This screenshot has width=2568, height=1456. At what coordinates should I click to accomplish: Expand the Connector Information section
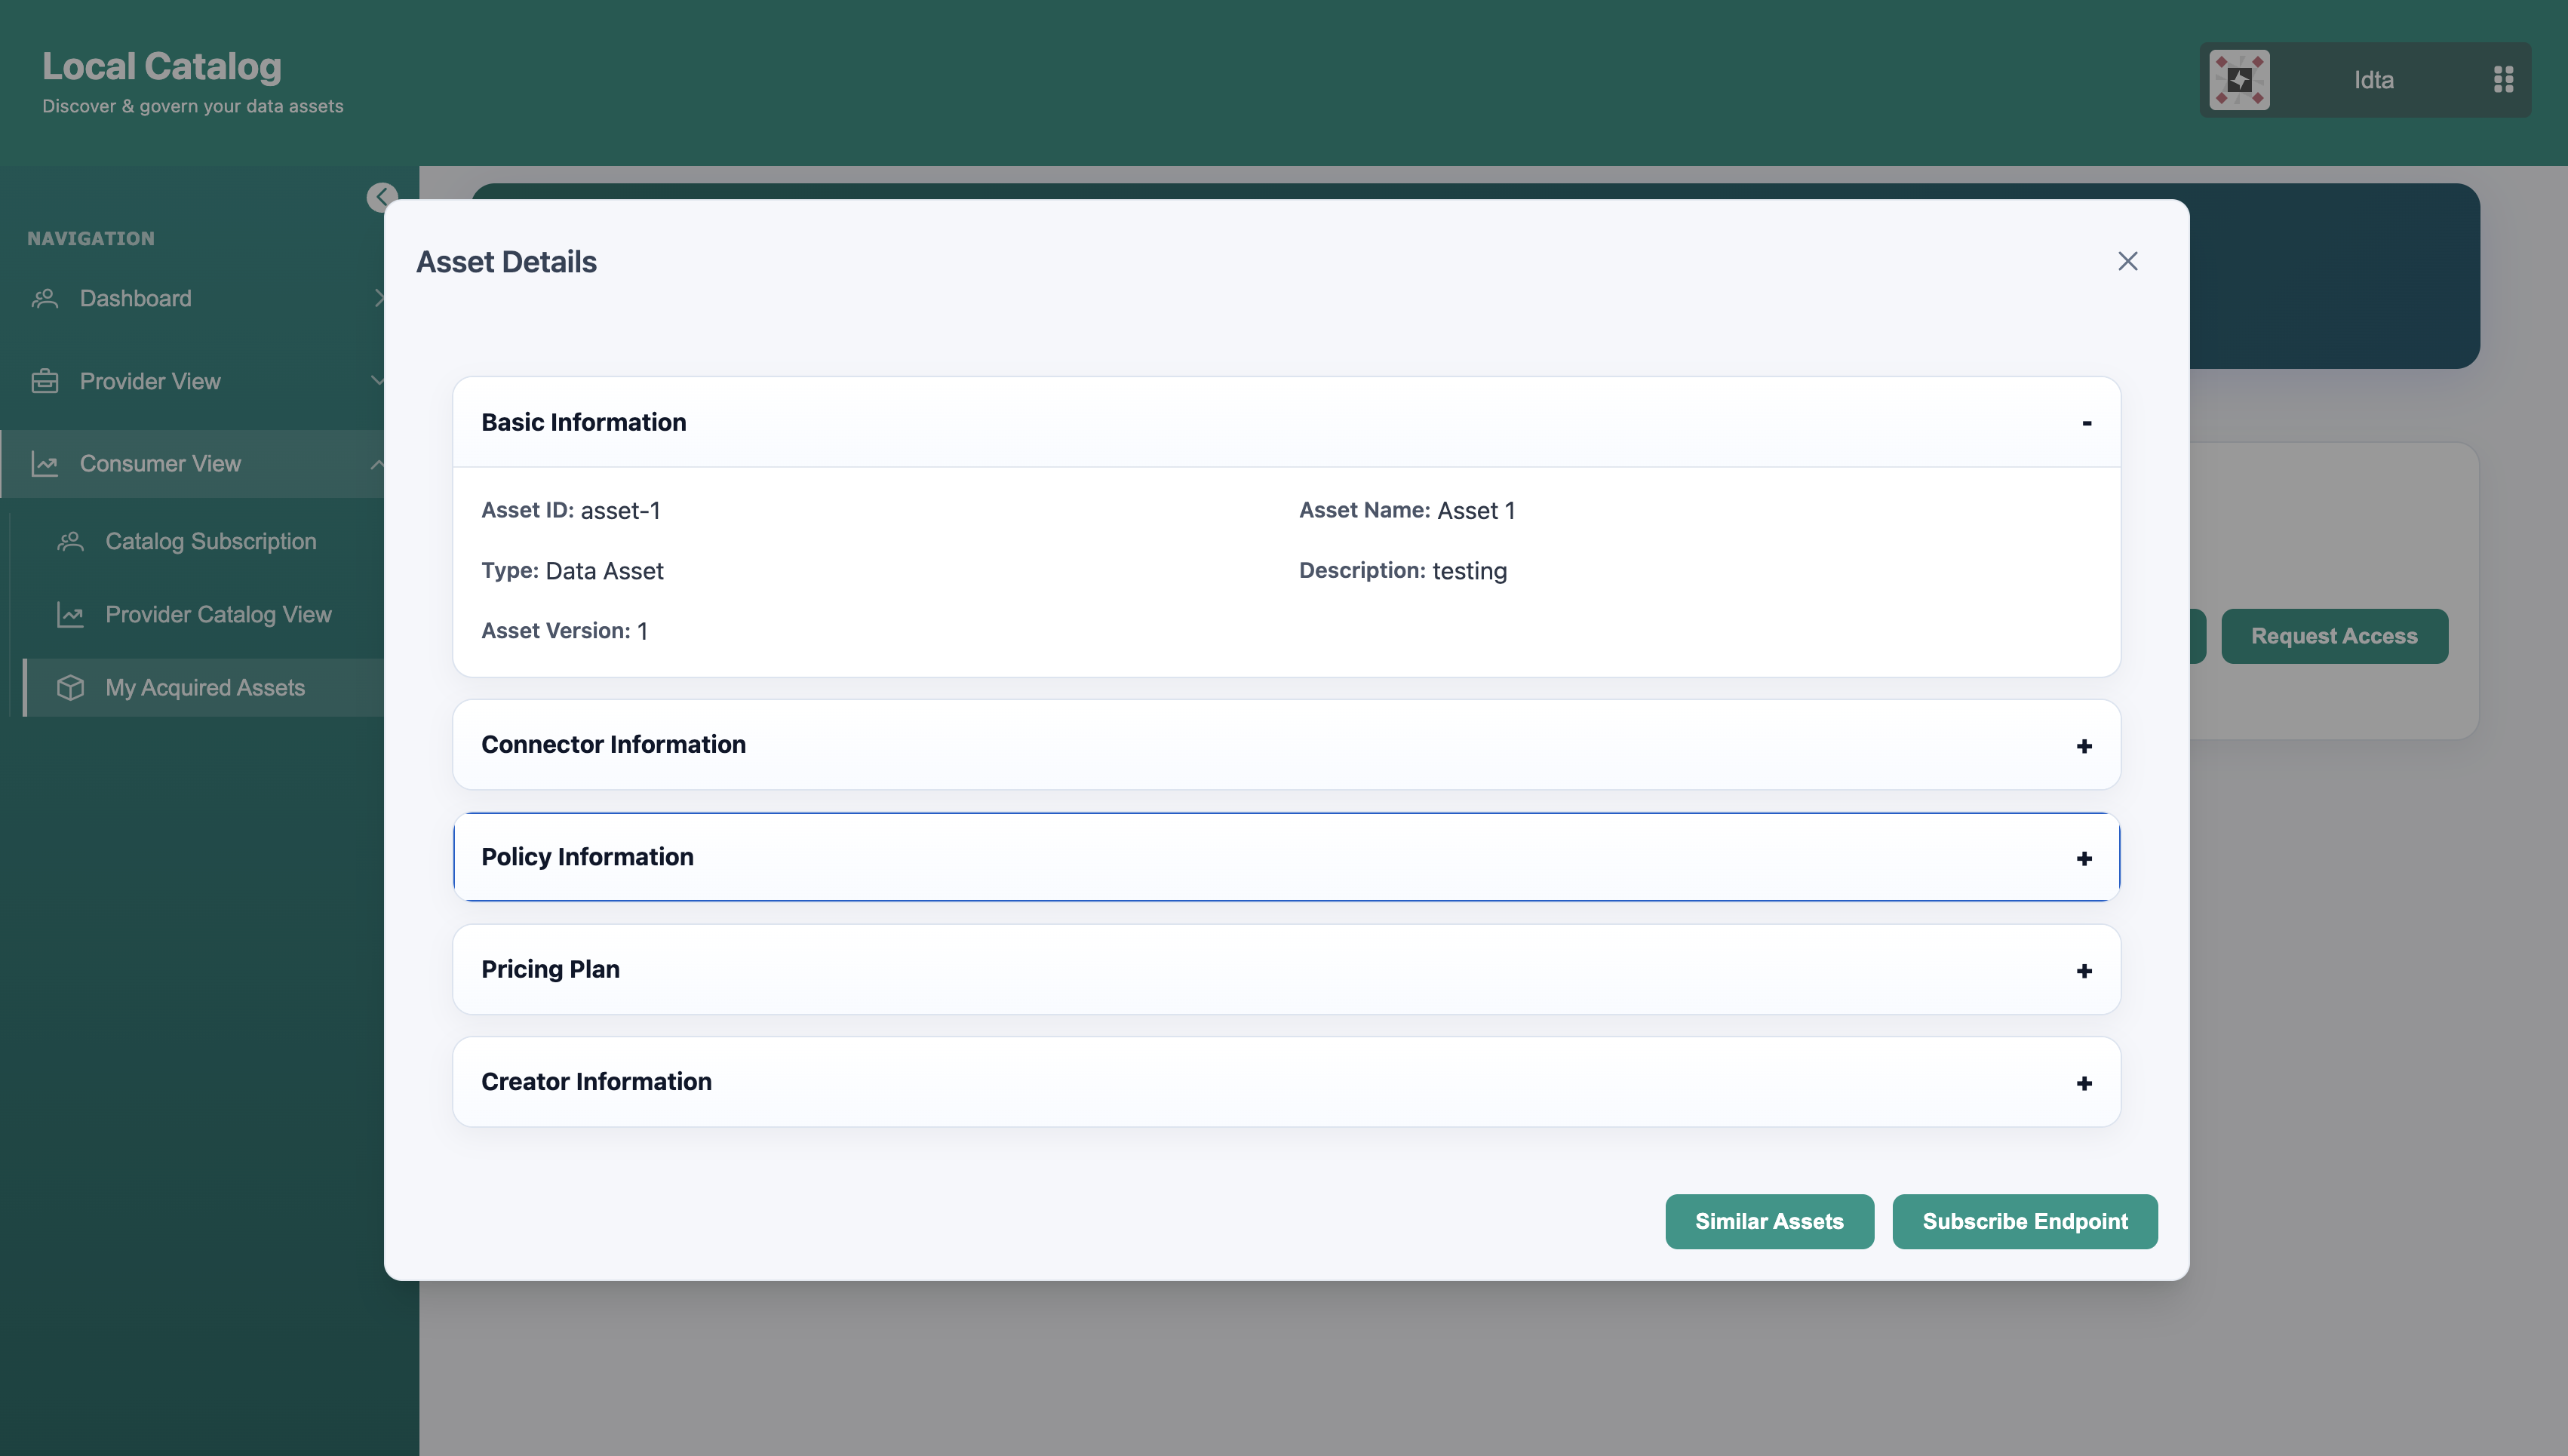(2084, 746)
